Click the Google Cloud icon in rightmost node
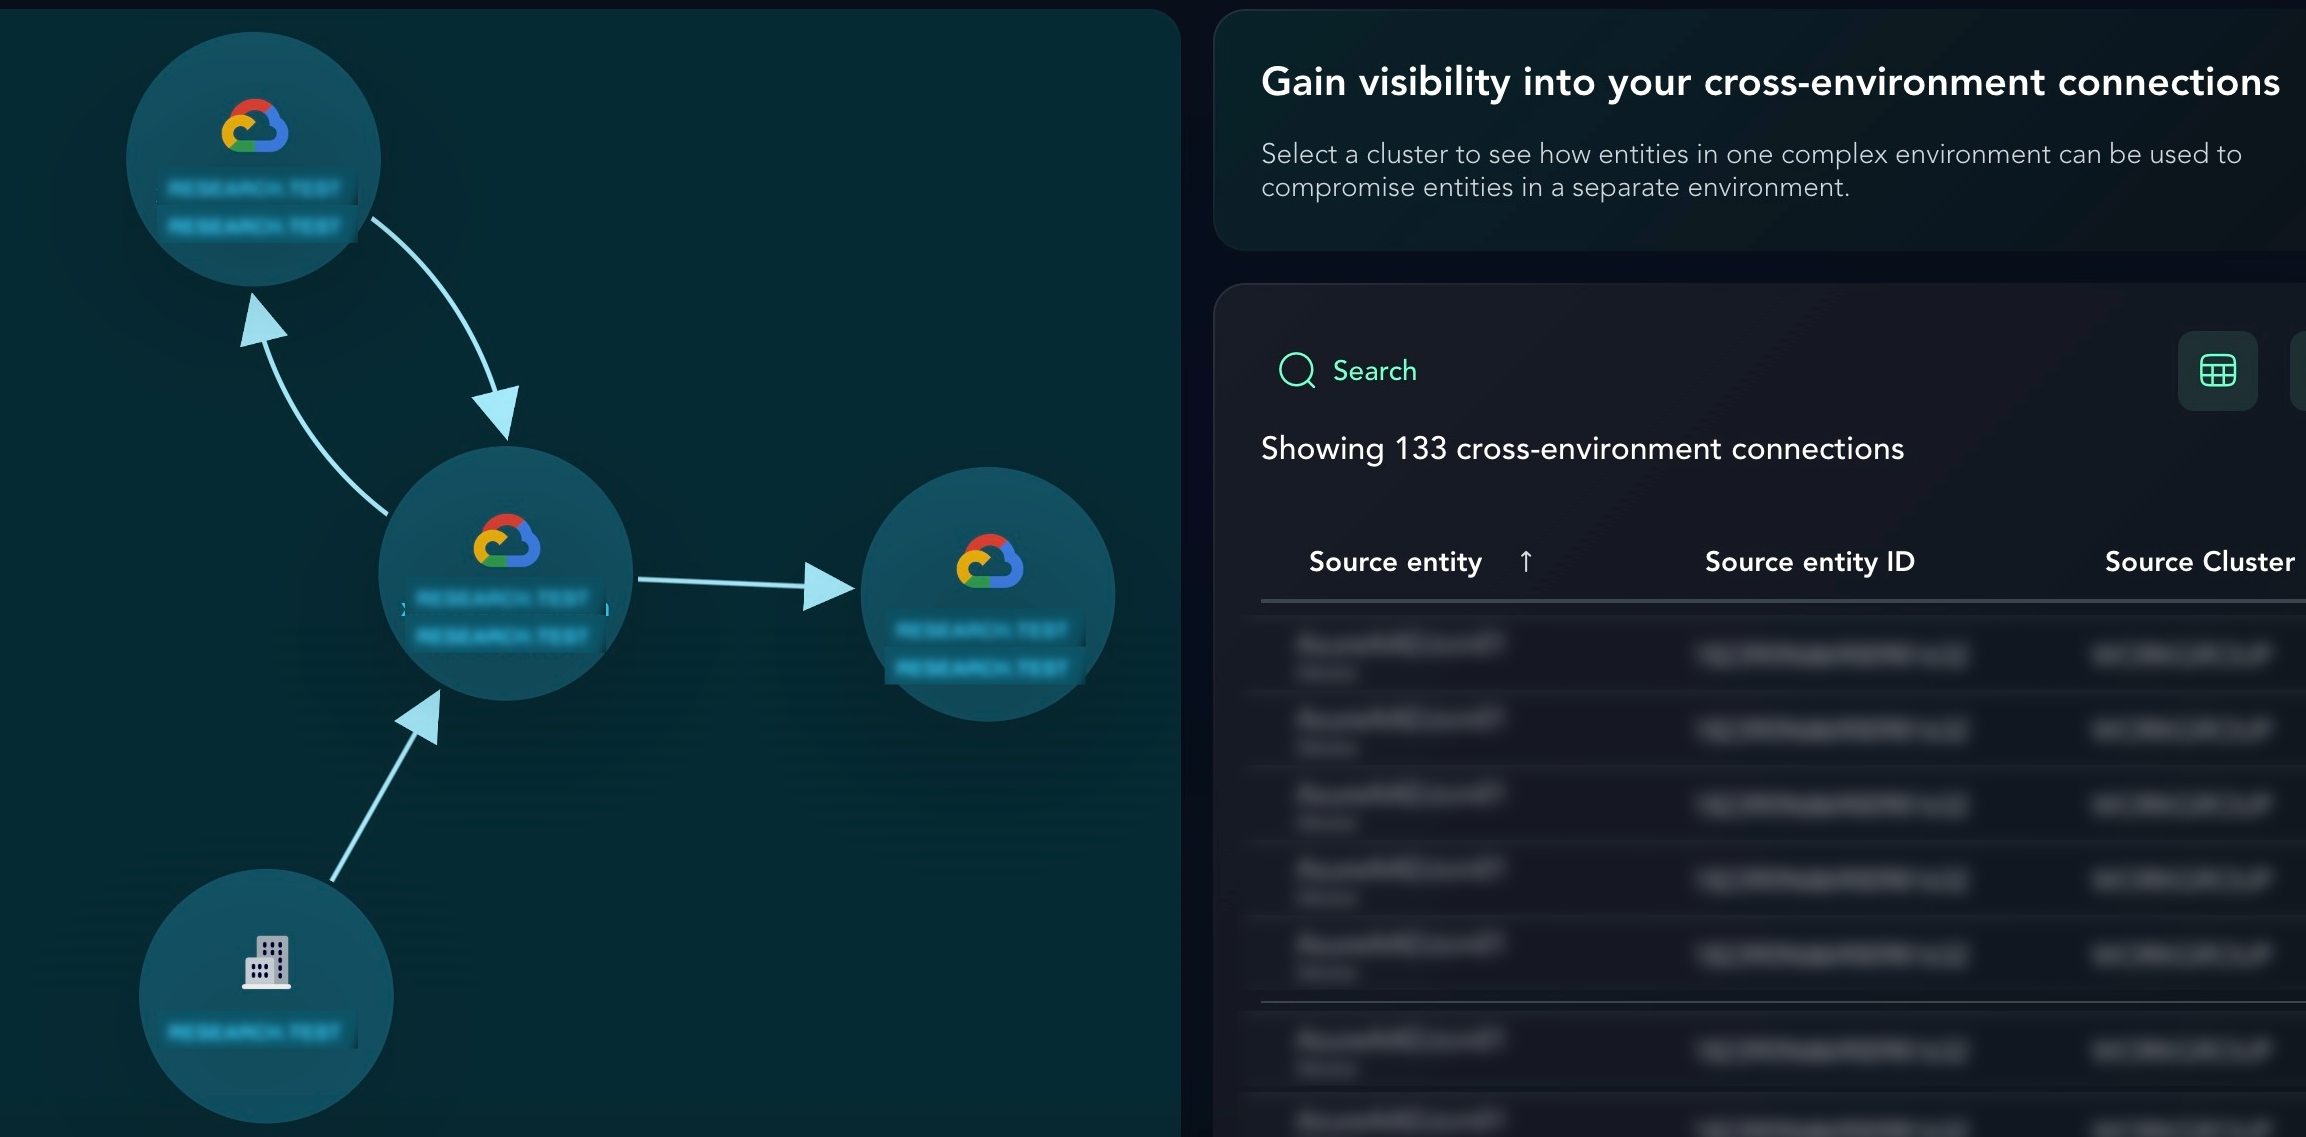Screen dimensions: 2306x1137 pos(989,561)
